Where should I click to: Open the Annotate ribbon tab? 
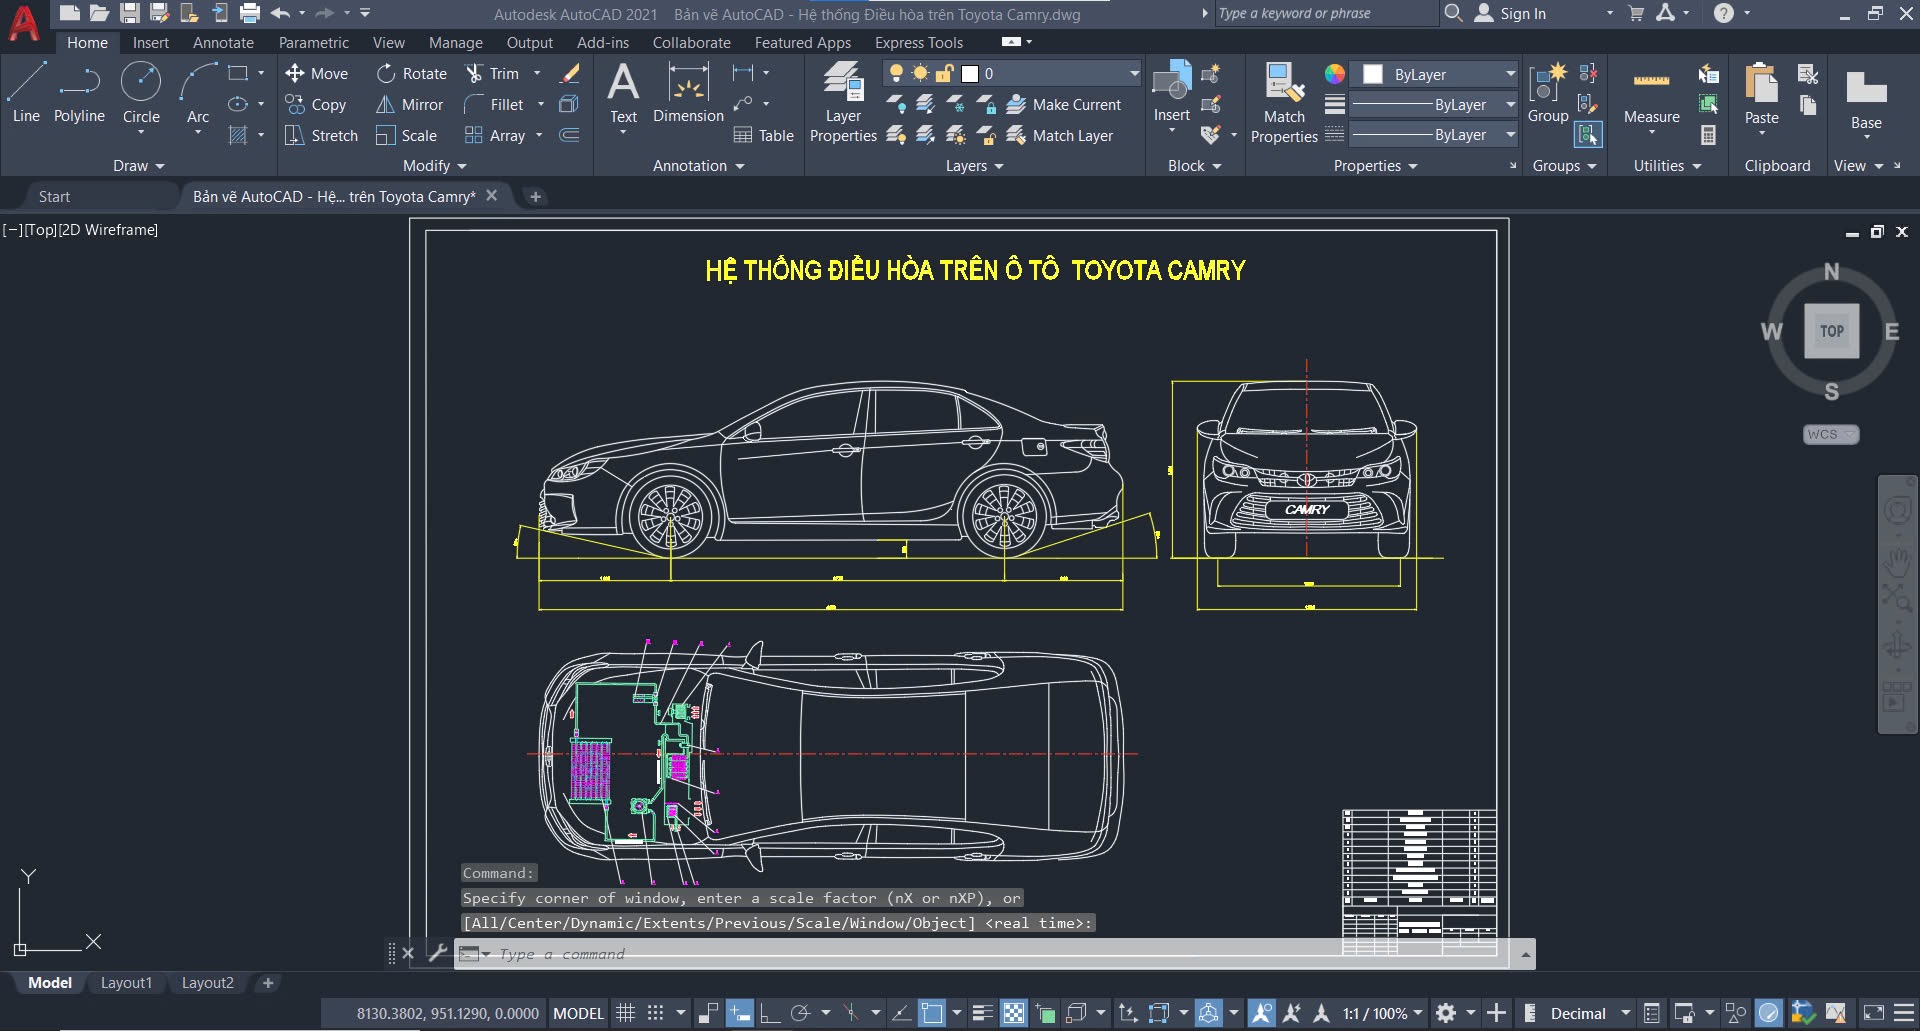(223, 42)
